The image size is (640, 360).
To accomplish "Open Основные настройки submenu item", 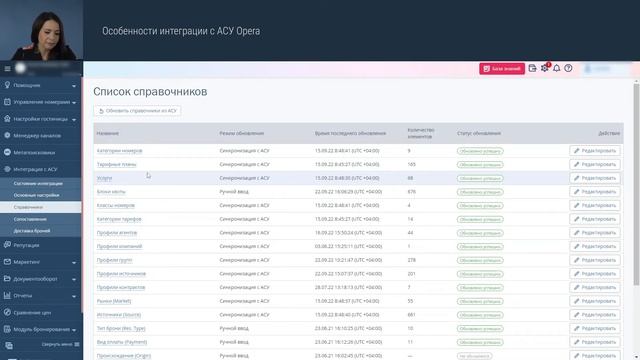I will tap(36, 196).
